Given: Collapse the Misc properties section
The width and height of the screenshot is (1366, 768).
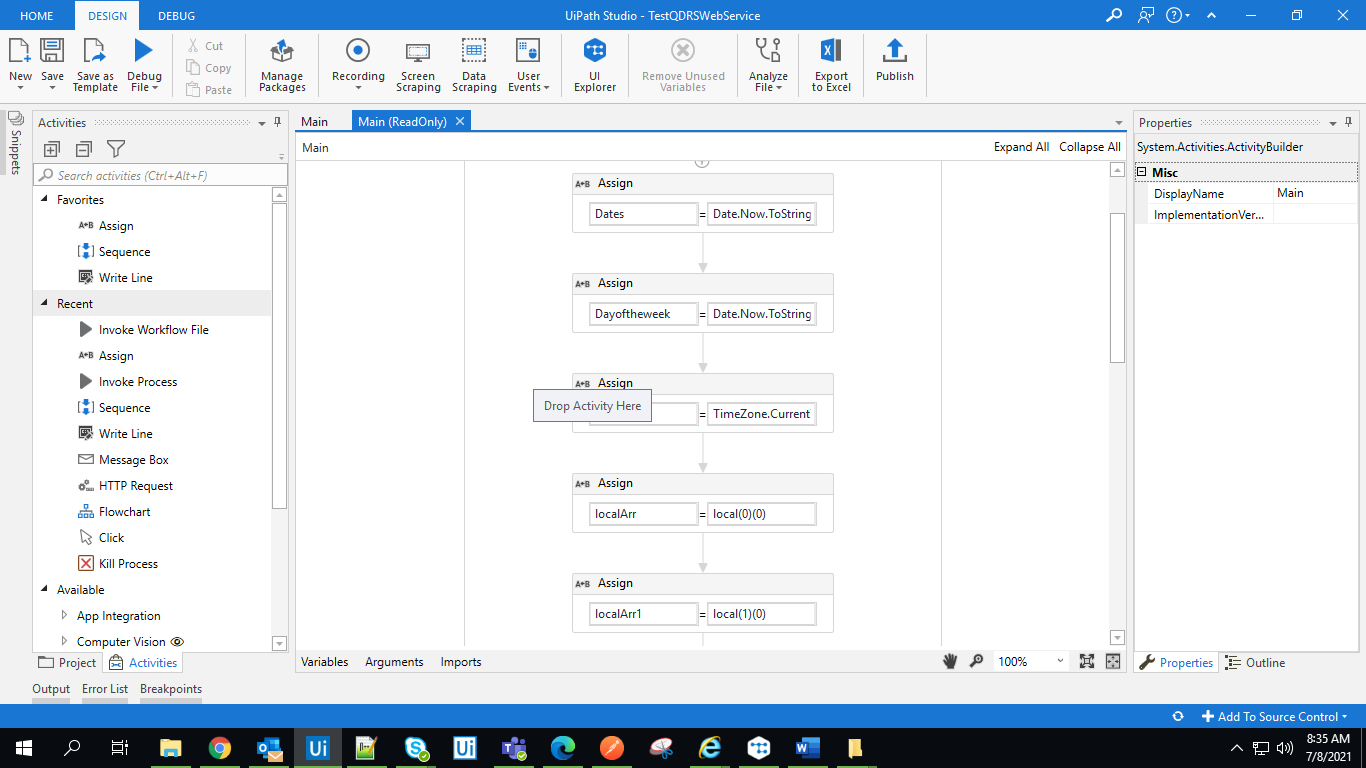Looking at the screenshot, I should pos(1142,172).
